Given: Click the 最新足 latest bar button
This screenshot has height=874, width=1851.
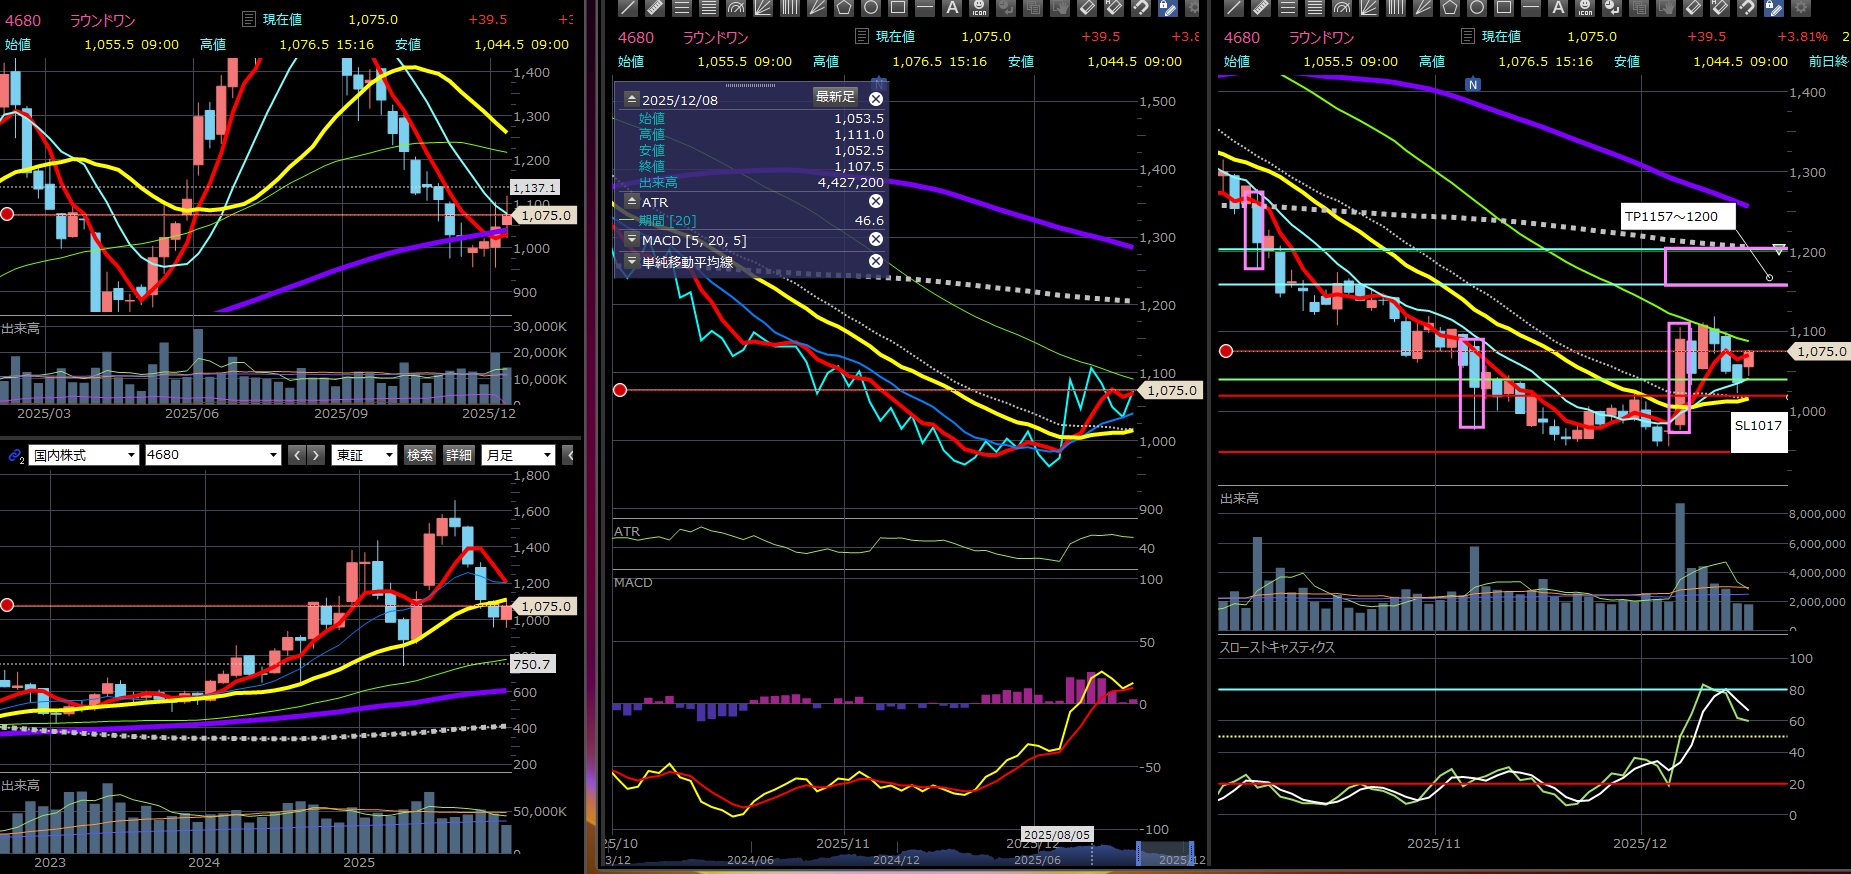Looking at the screenshot, I should [835, 97].
